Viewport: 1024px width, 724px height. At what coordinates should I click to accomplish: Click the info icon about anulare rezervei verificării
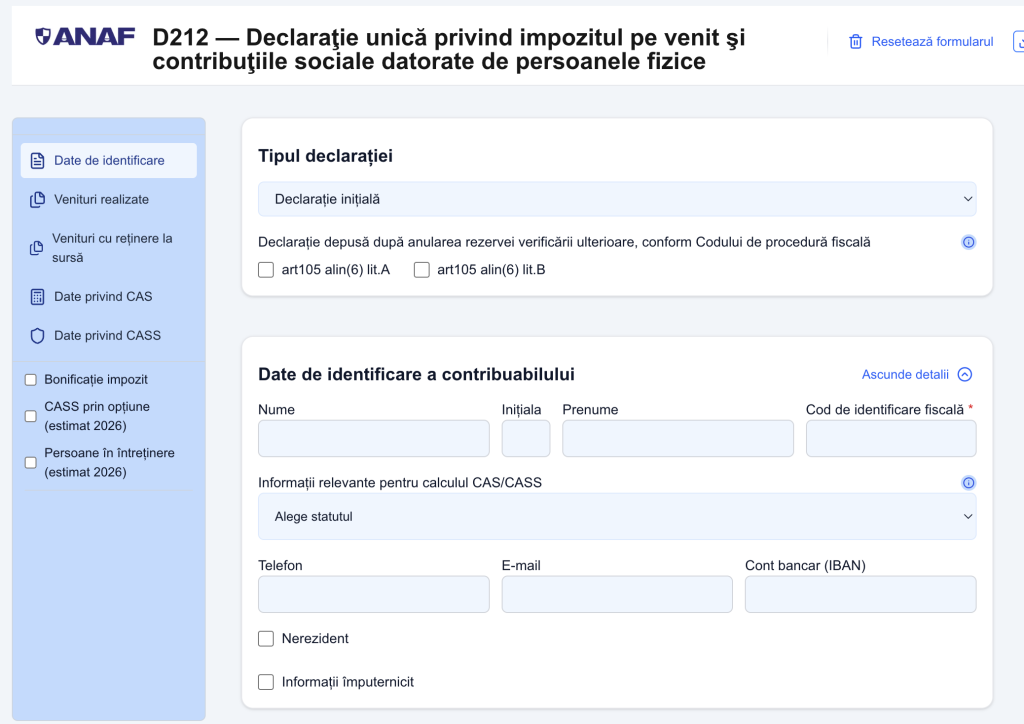click(968, 242)
